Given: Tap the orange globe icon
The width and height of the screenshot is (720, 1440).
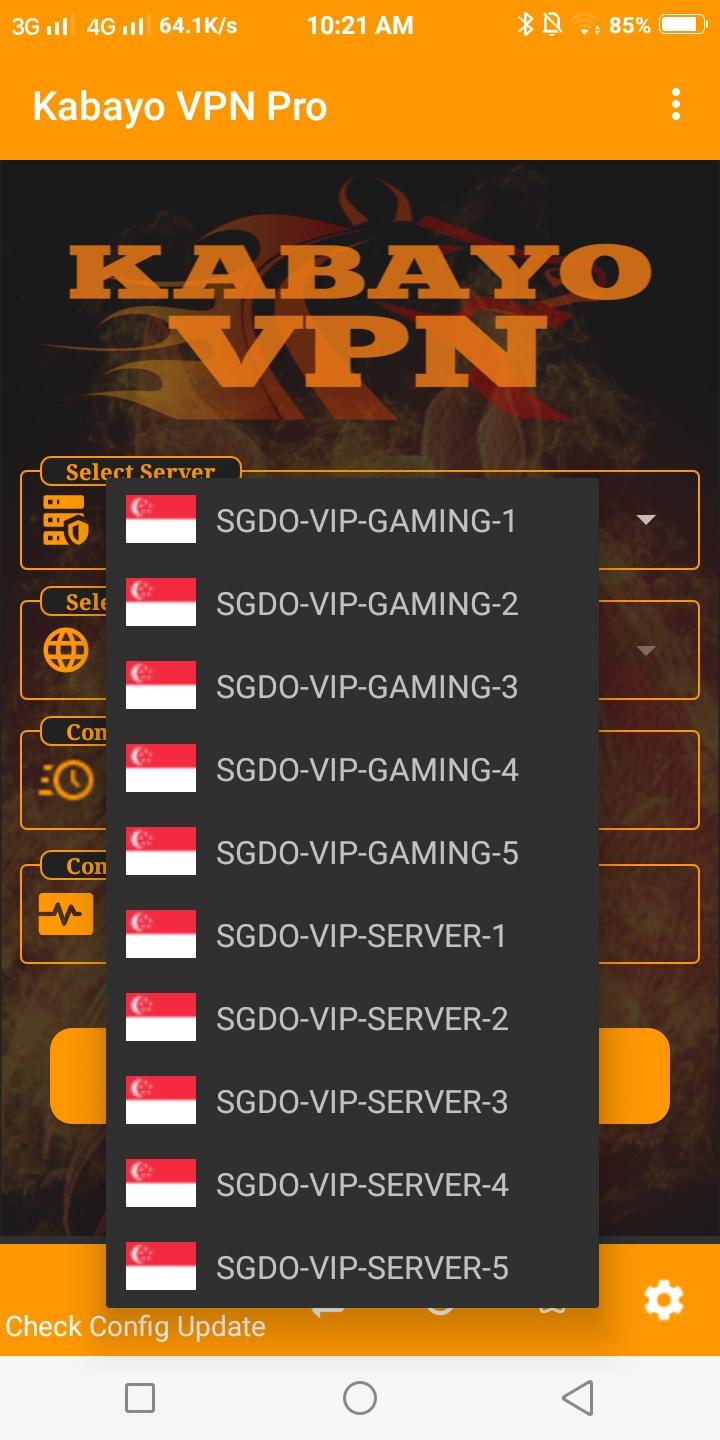Looking at the screenshot, I should pos(66,651).
